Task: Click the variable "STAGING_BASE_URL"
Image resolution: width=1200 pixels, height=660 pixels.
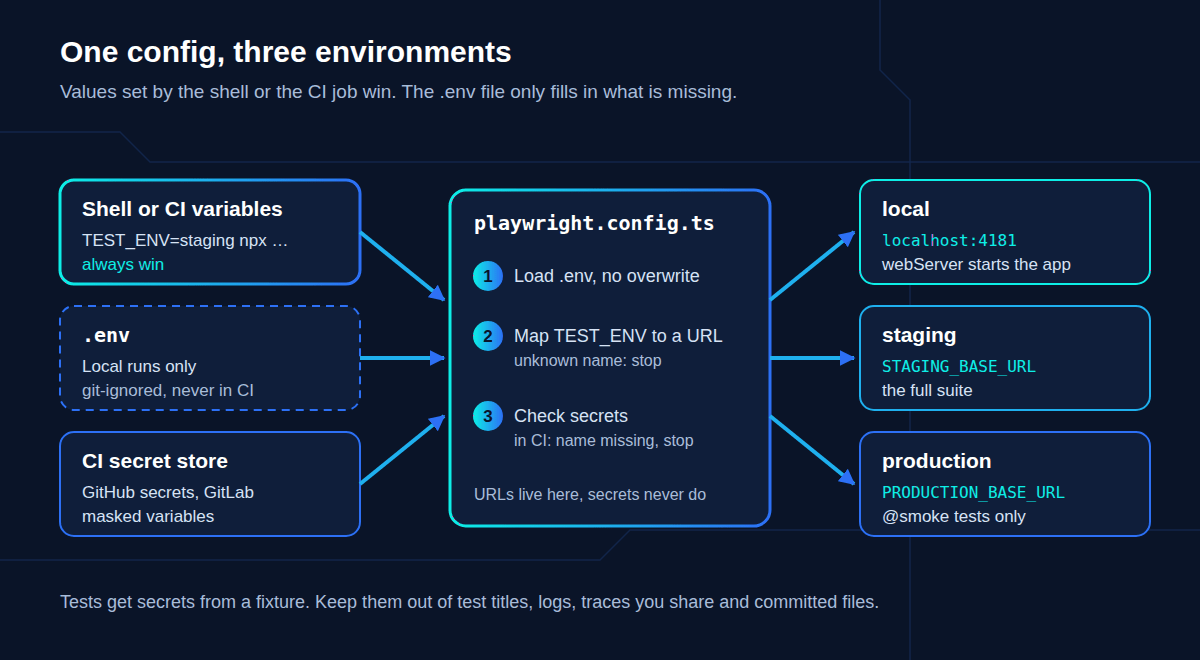Action: pos(959,366)
